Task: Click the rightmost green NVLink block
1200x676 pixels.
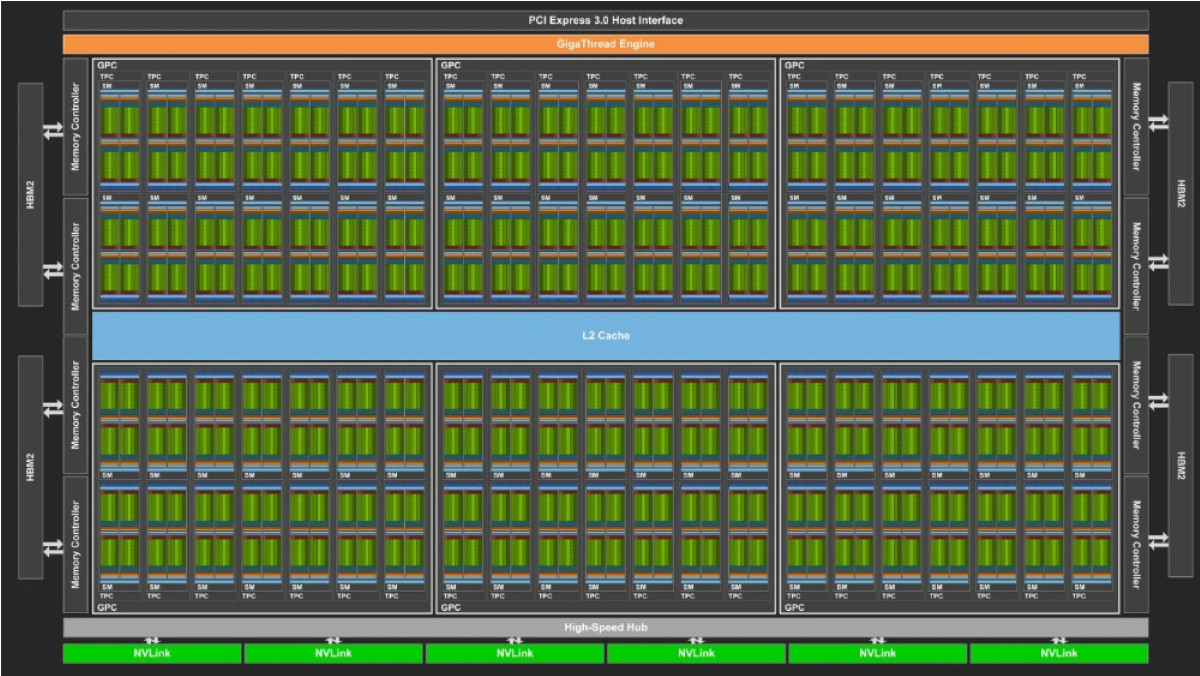Action: click(1059, 654)
